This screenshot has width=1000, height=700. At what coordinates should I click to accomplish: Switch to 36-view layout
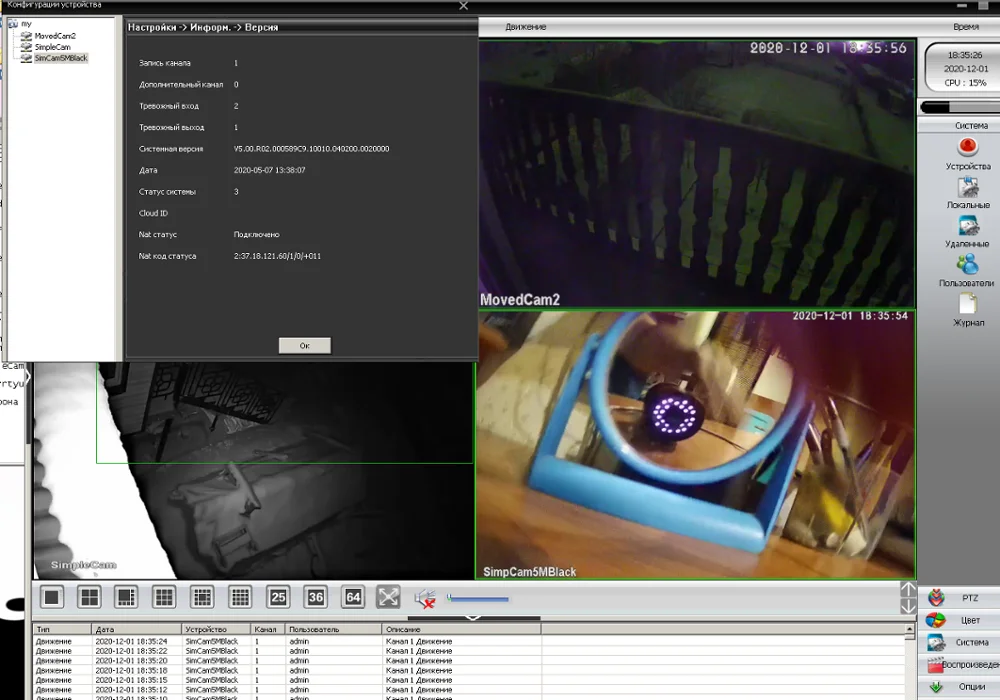tap(316, 597)
